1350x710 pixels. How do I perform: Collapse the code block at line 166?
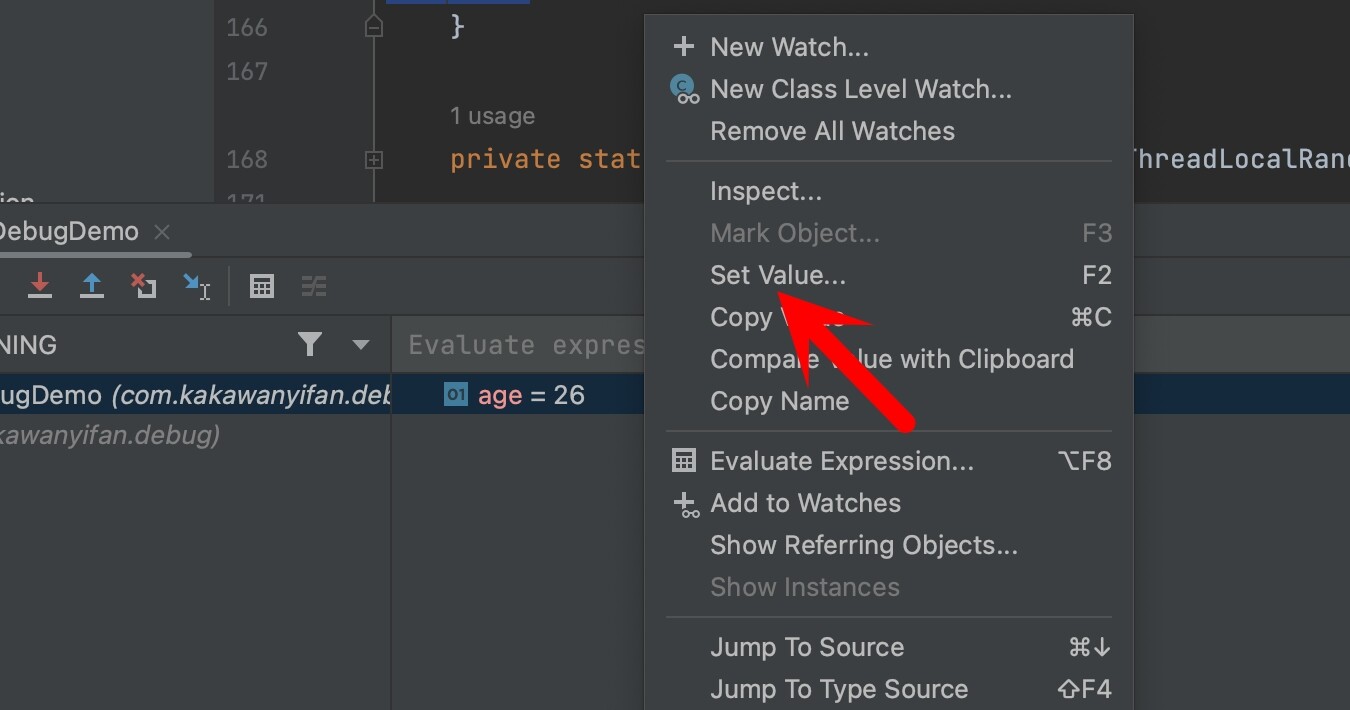click(x=373, y=27)
